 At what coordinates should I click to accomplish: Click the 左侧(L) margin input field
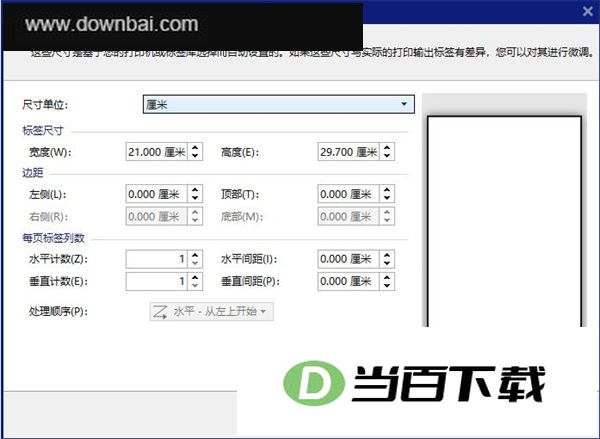coord(157,194)
